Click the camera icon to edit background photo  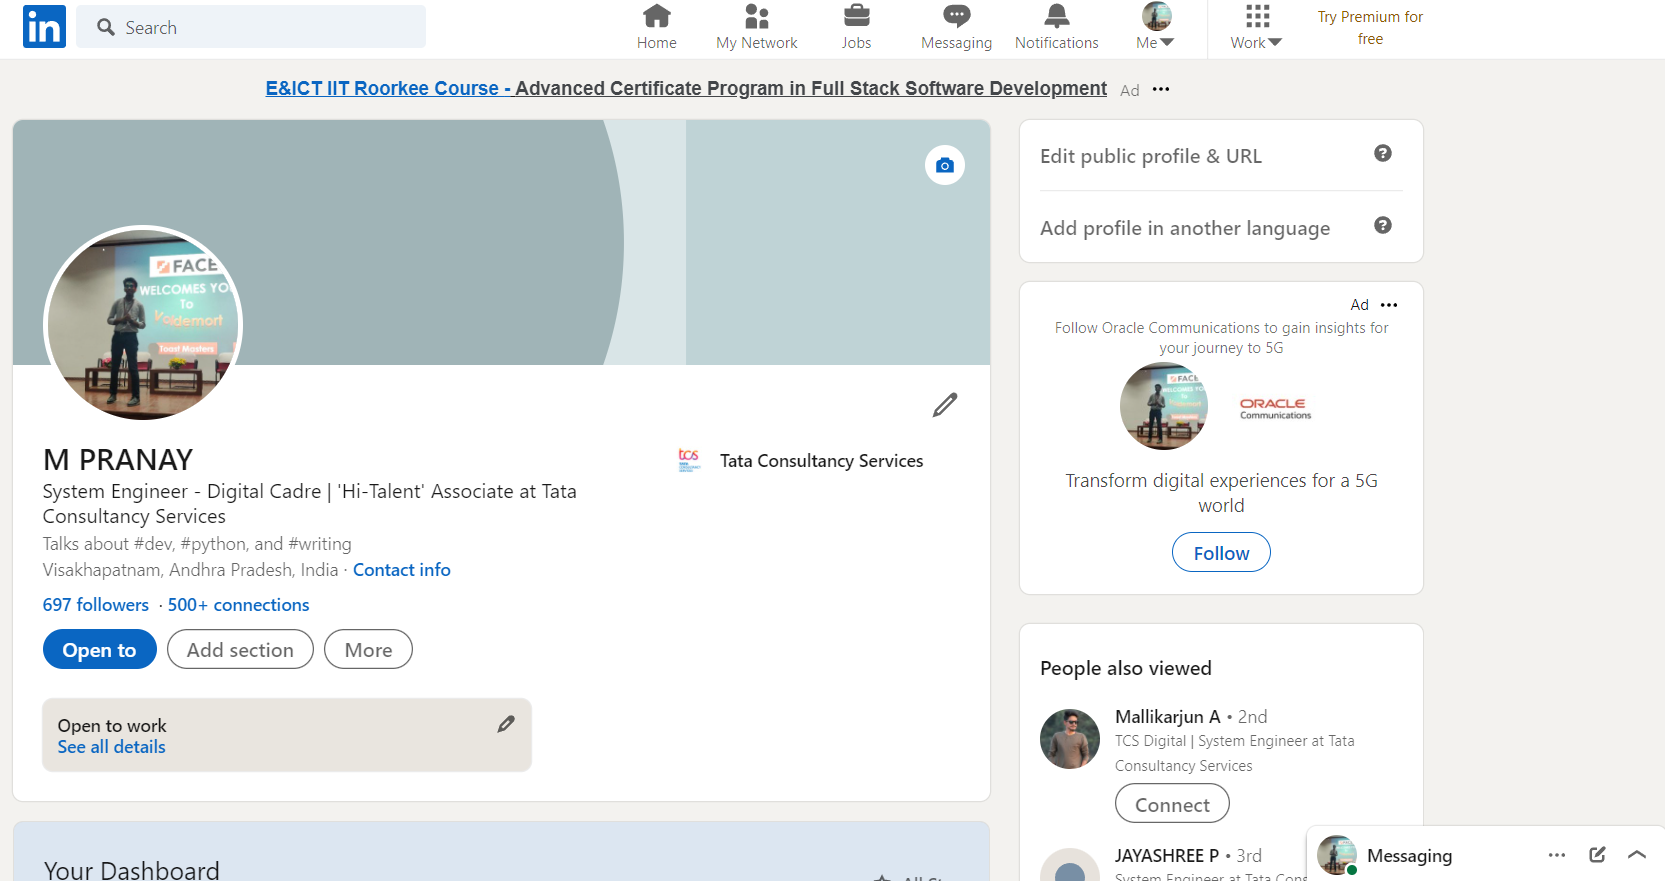(x=945, y=165)
